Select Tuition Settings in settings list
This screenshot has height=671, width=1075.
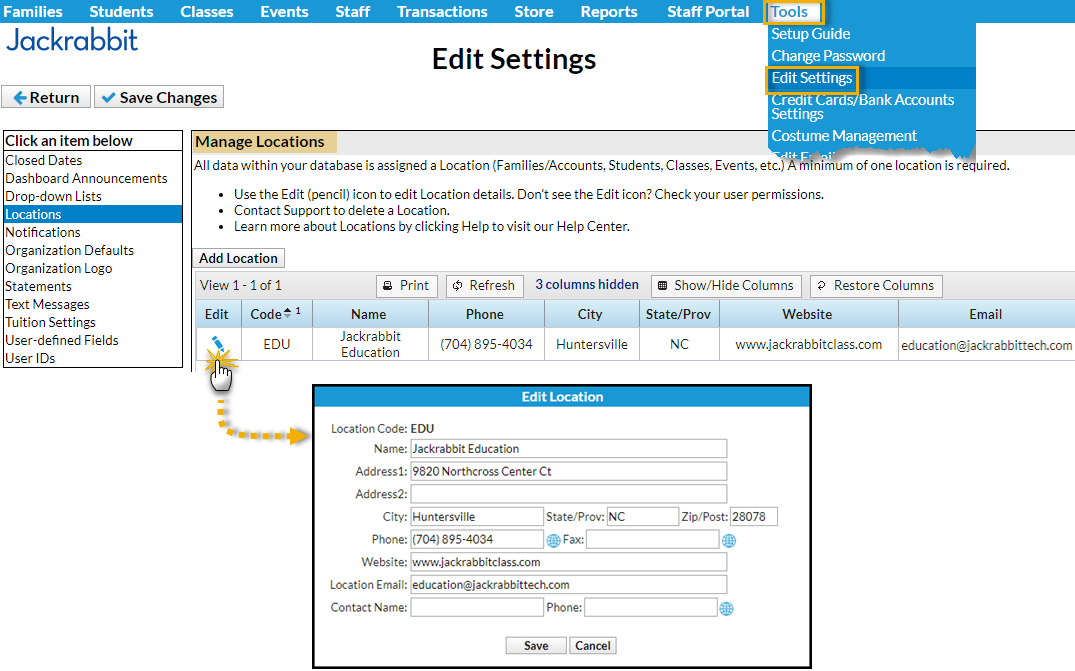coord(93,322)
